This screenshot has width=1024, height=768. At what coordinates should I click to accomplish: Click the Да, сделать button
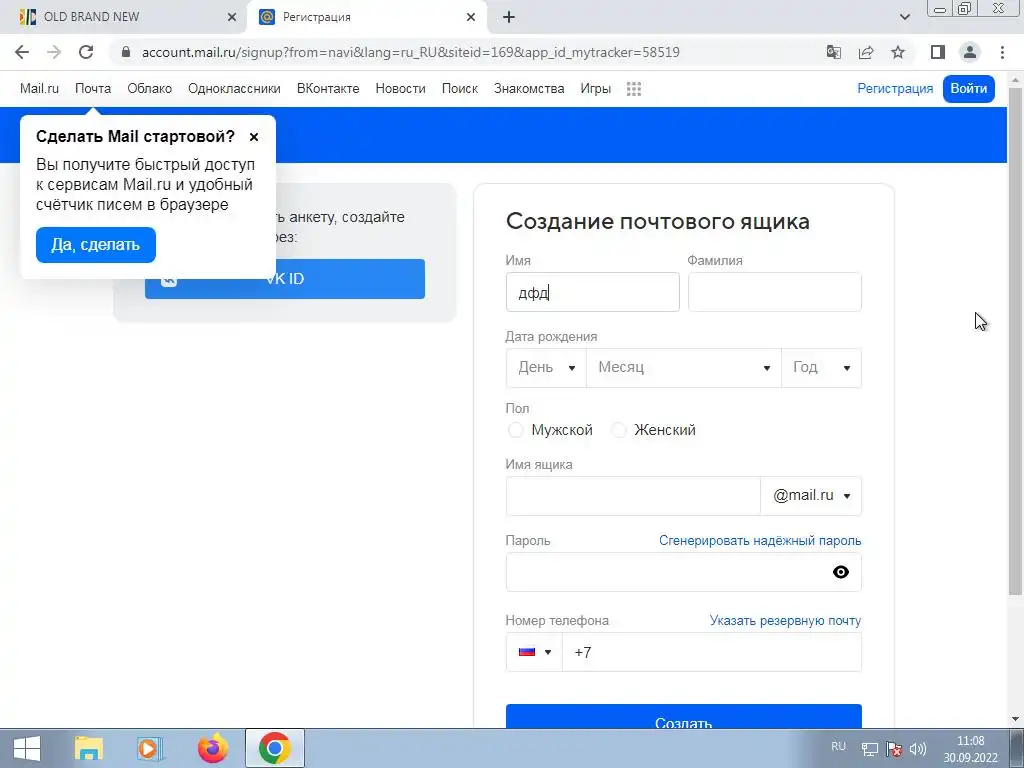(95, 245)
